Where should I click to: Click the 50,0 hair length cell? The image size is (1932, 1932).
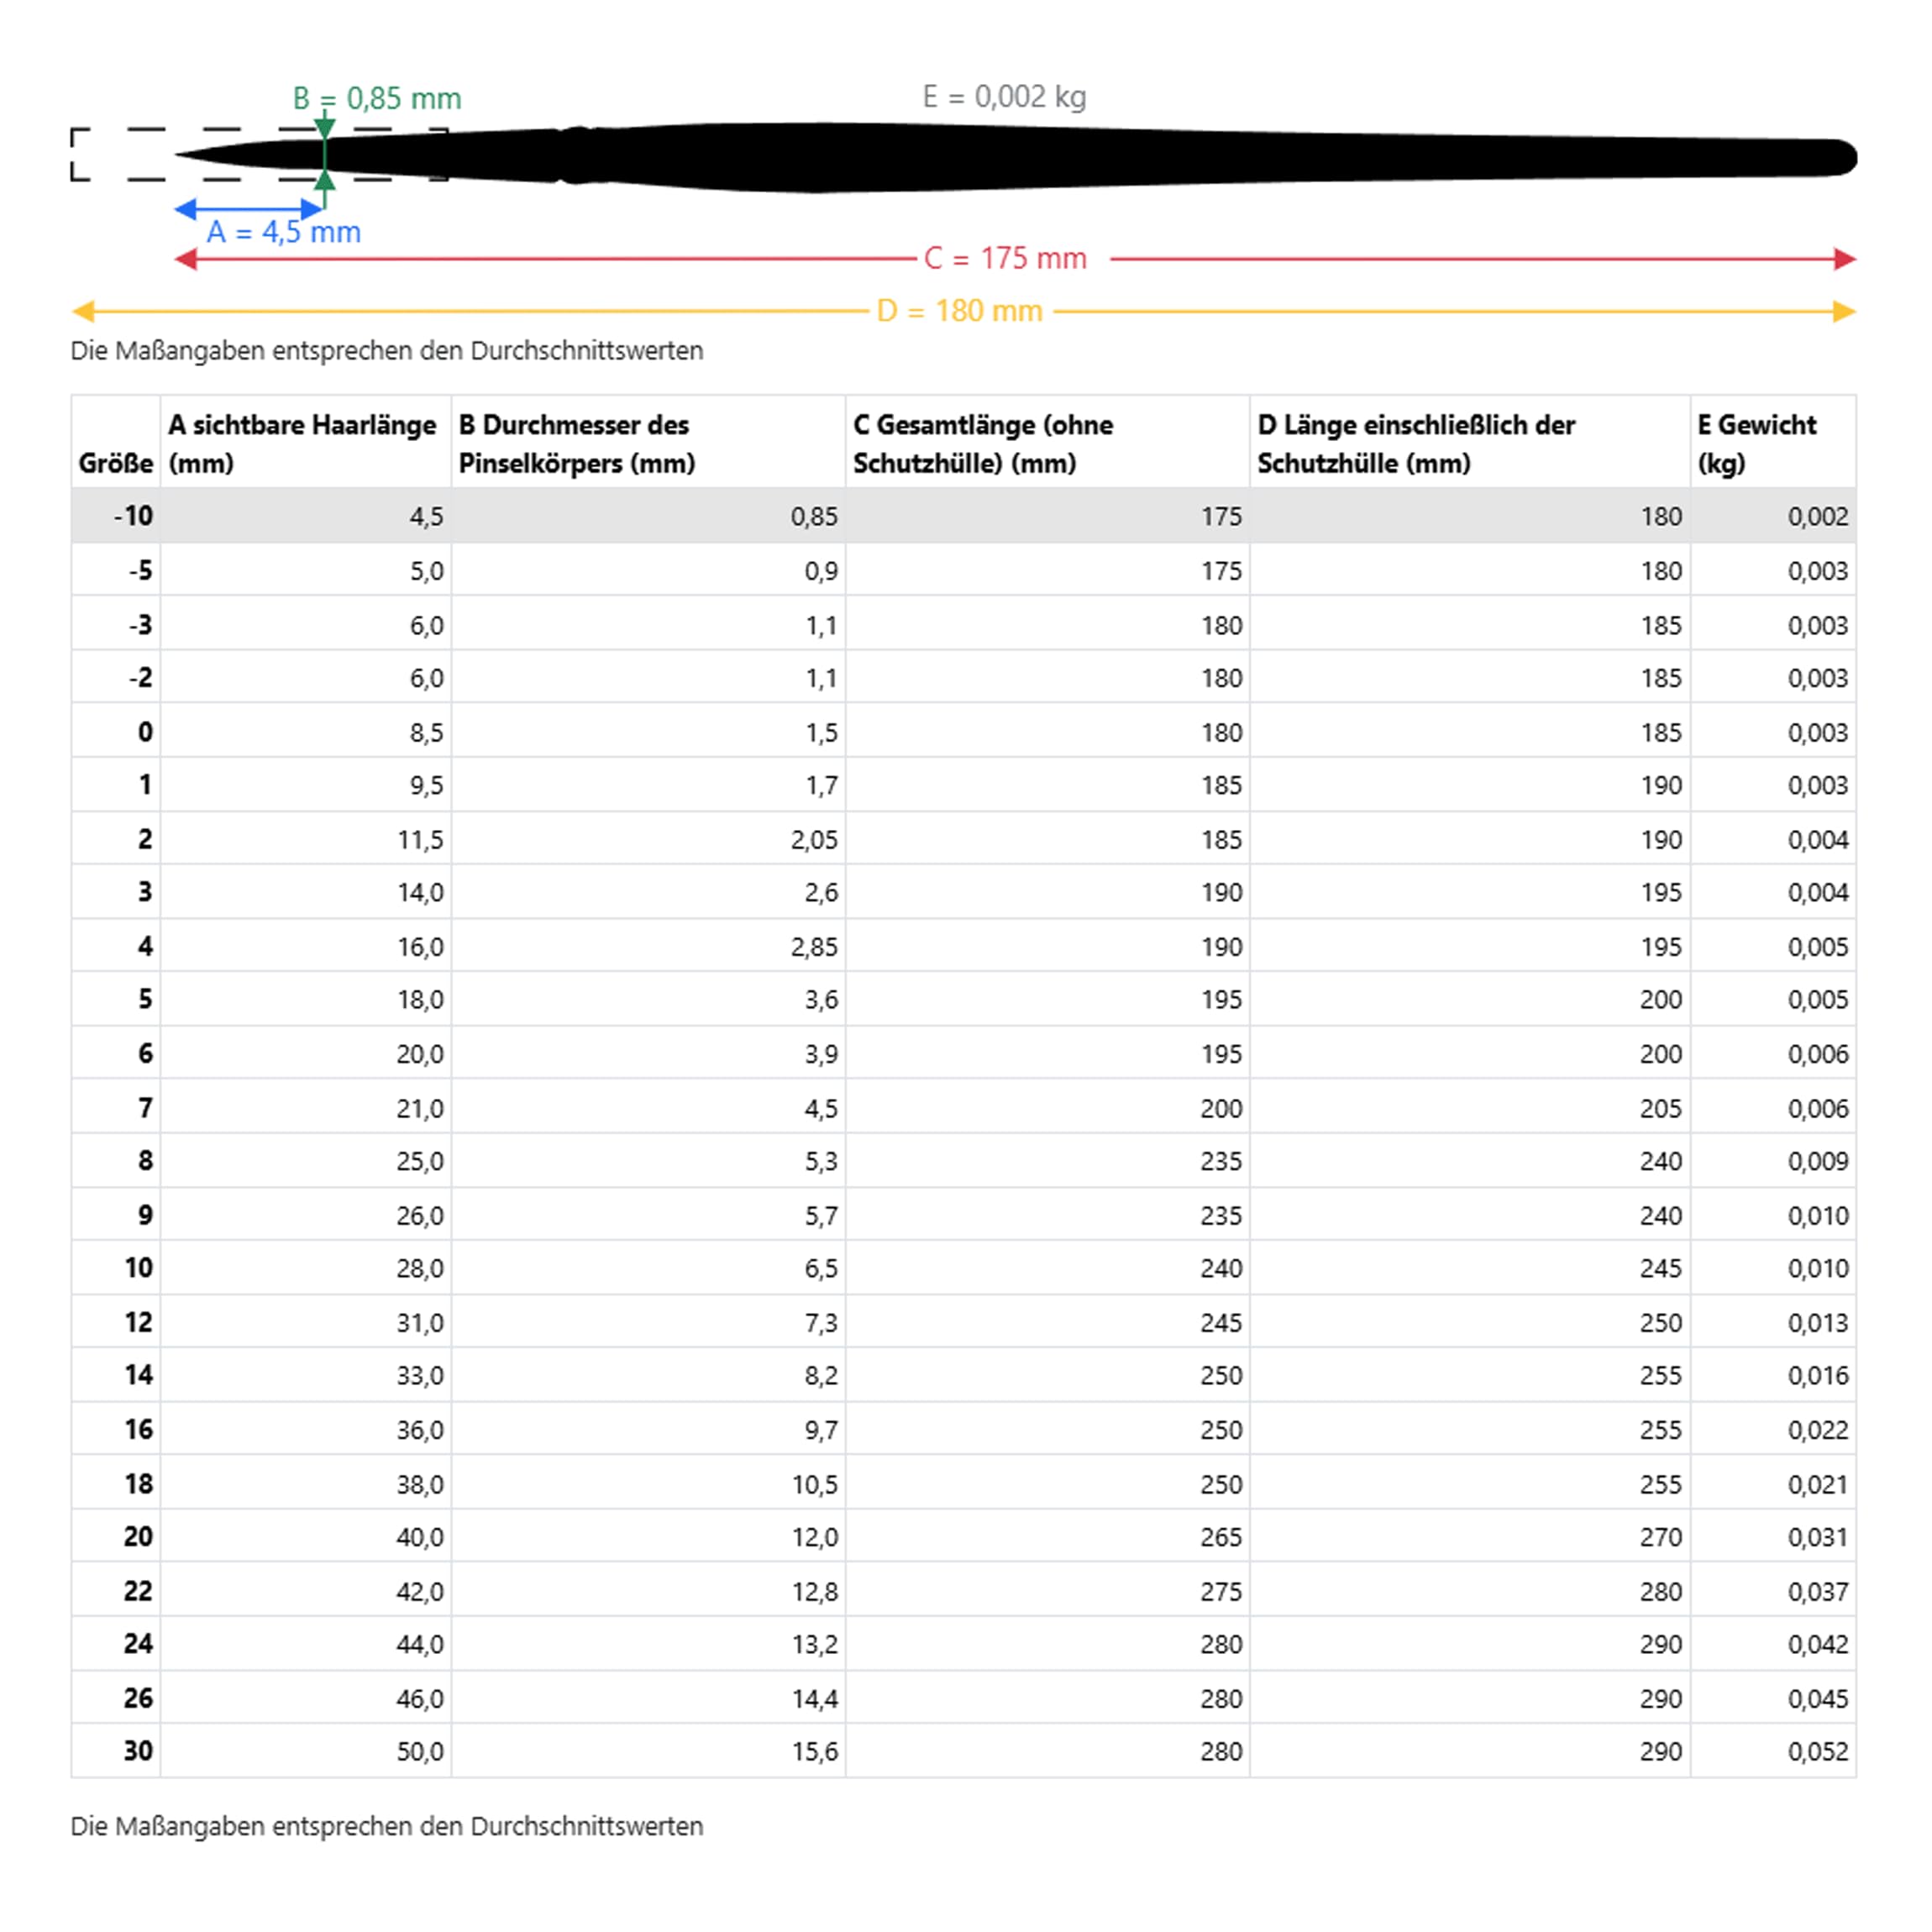[419, 1751]
